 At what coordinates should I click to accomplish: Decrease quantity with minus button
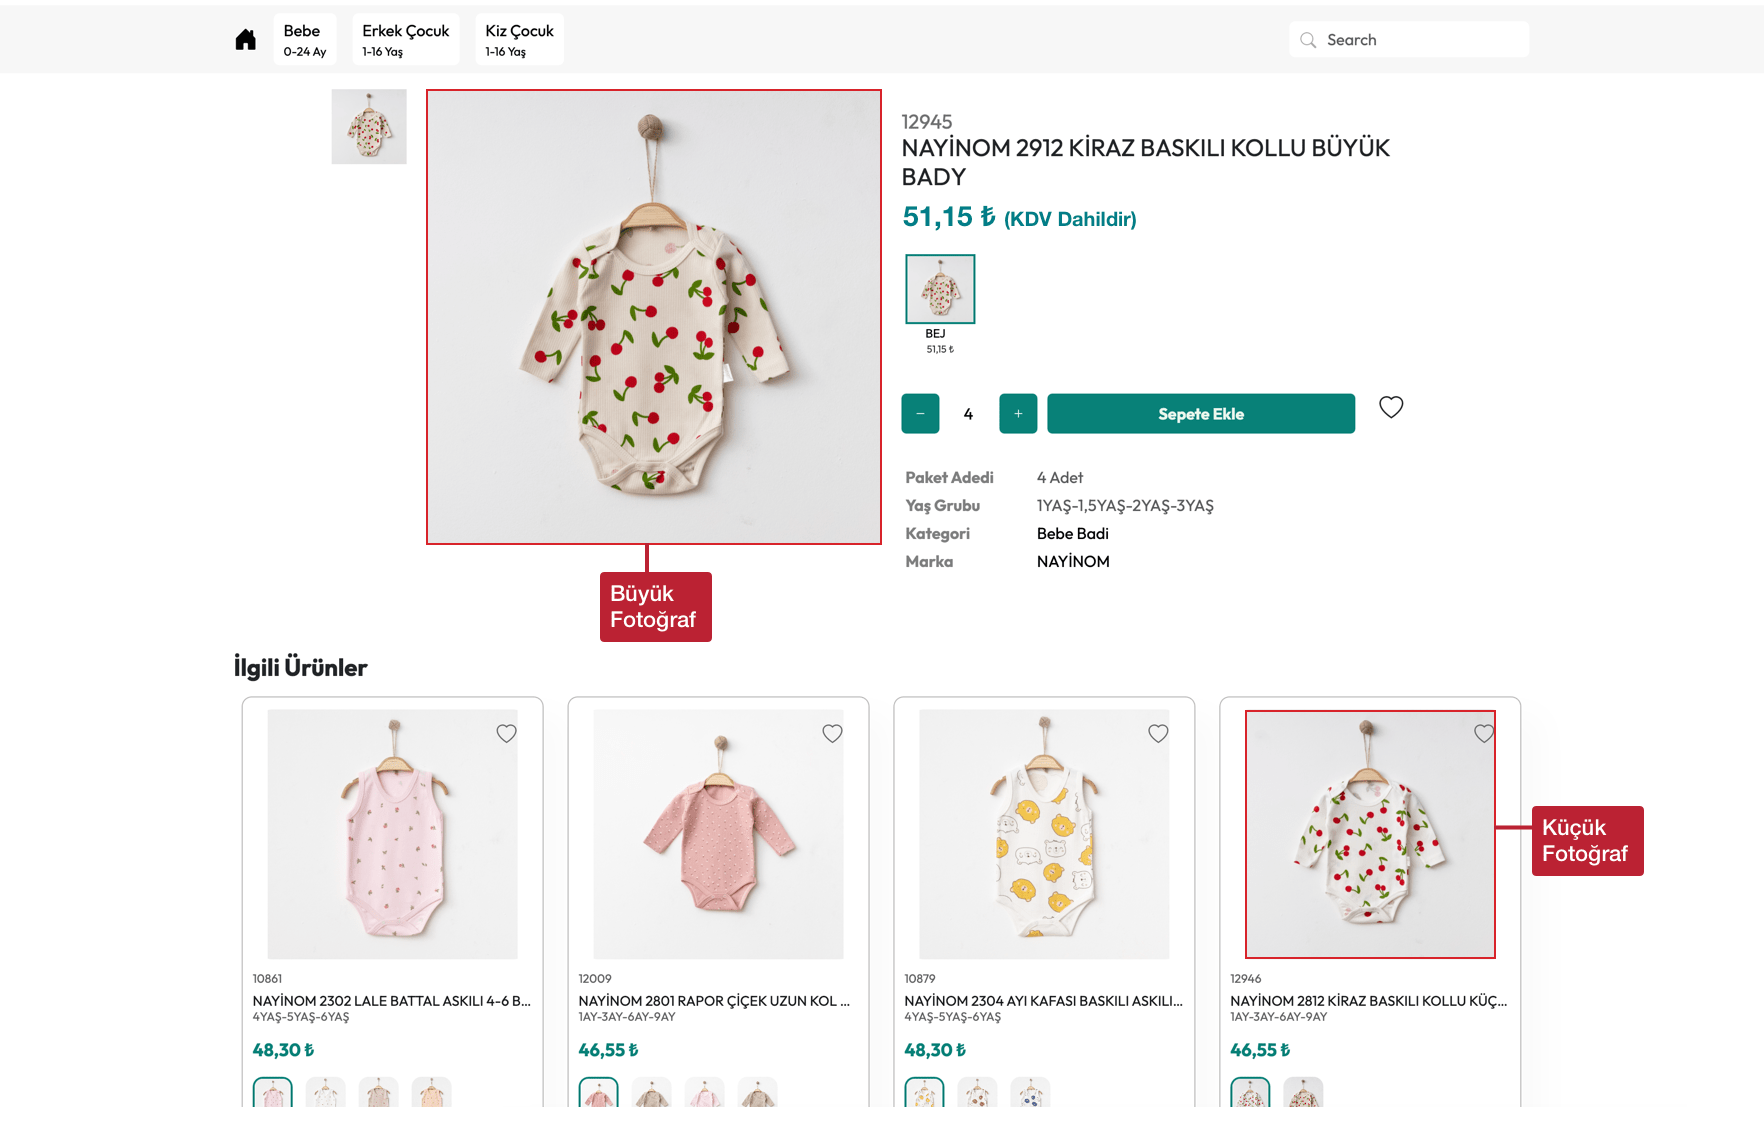click(x=920, y=414)
